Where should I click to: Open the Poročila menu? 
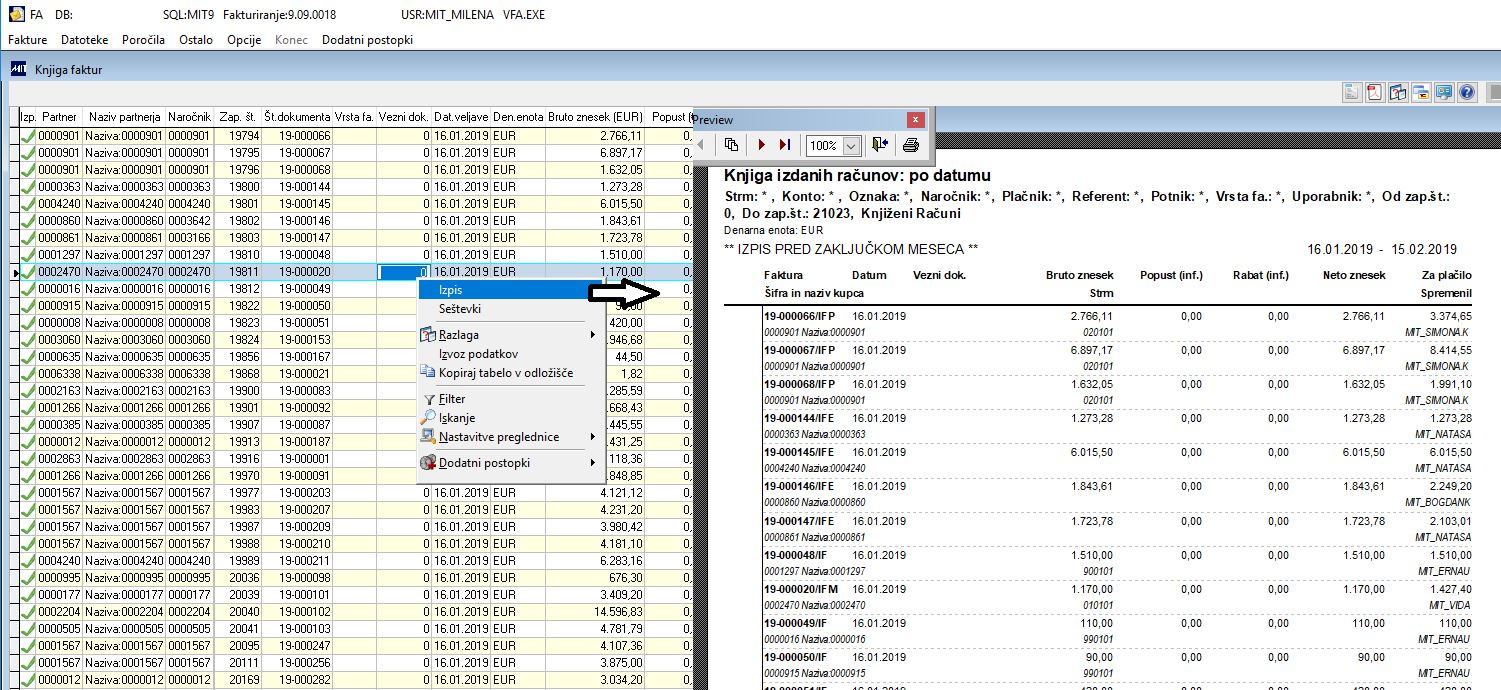pyautogui.click(x=143, y=40)
